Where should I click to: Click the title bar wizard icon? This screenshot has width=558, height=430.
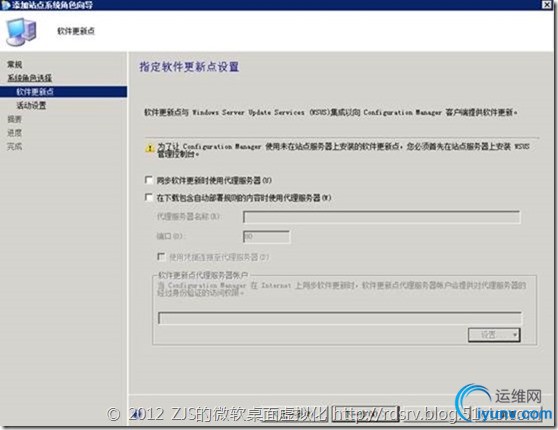(5, 5)
